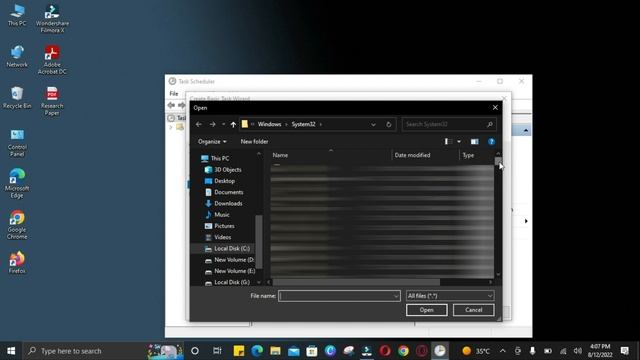Open Wondershare Filmora X desktop shortcut
The image size is (640, 360).
[x=52, y=19]
